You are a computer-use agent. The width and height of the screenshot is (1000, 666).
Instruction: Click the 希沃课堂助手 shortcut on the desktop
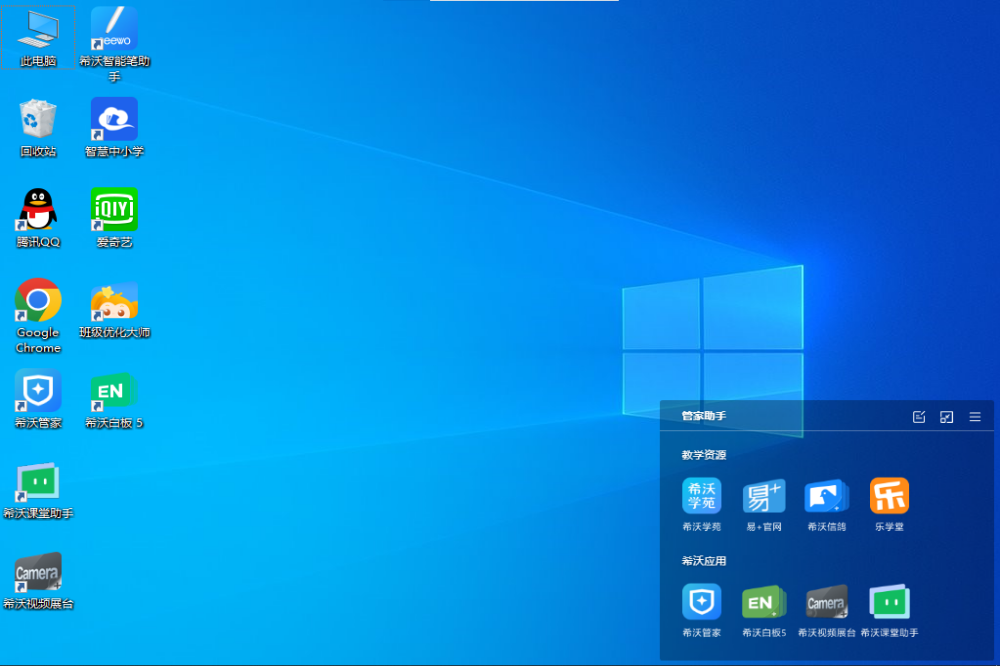tap(38, 490)
